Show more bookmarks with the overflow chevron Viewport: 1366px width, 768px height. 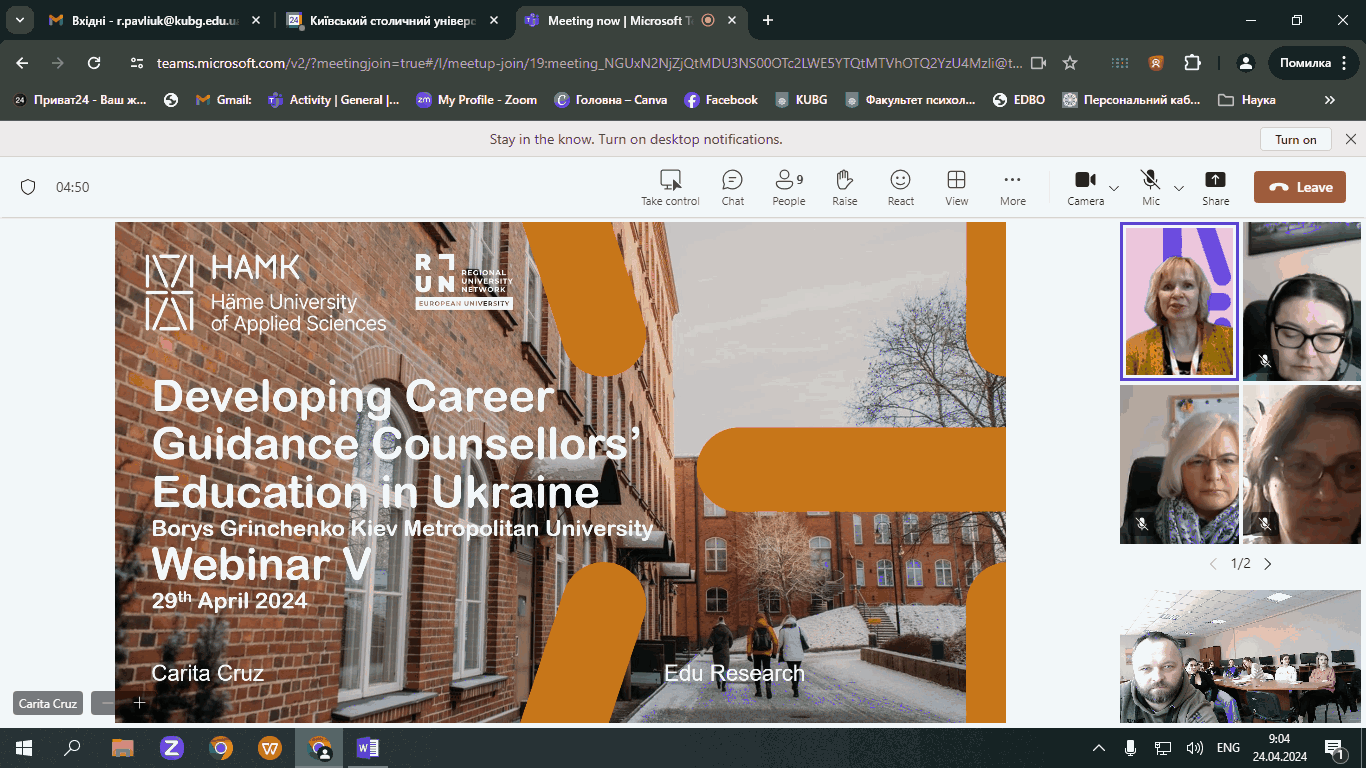point(1329,100)
